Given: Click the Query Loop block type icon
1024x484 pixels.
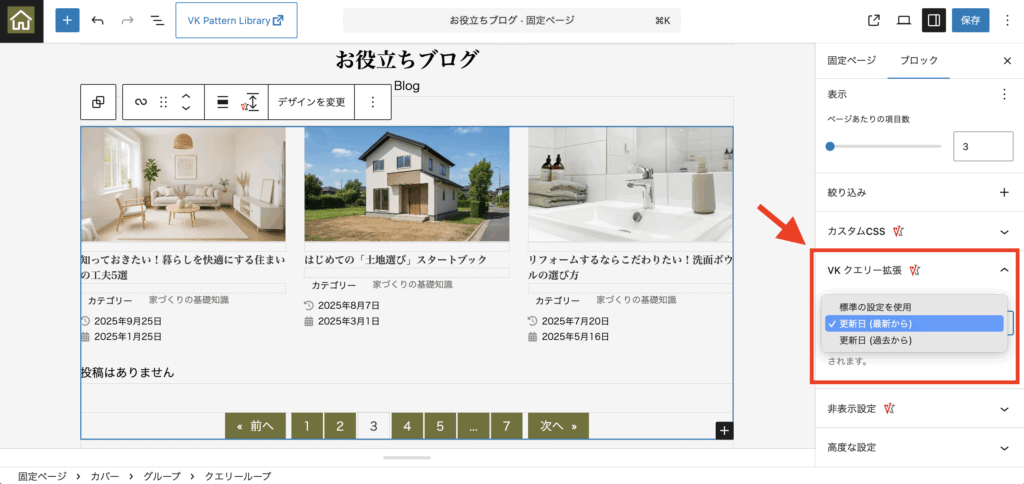Looking at the screenshot, I should (141, 102).
